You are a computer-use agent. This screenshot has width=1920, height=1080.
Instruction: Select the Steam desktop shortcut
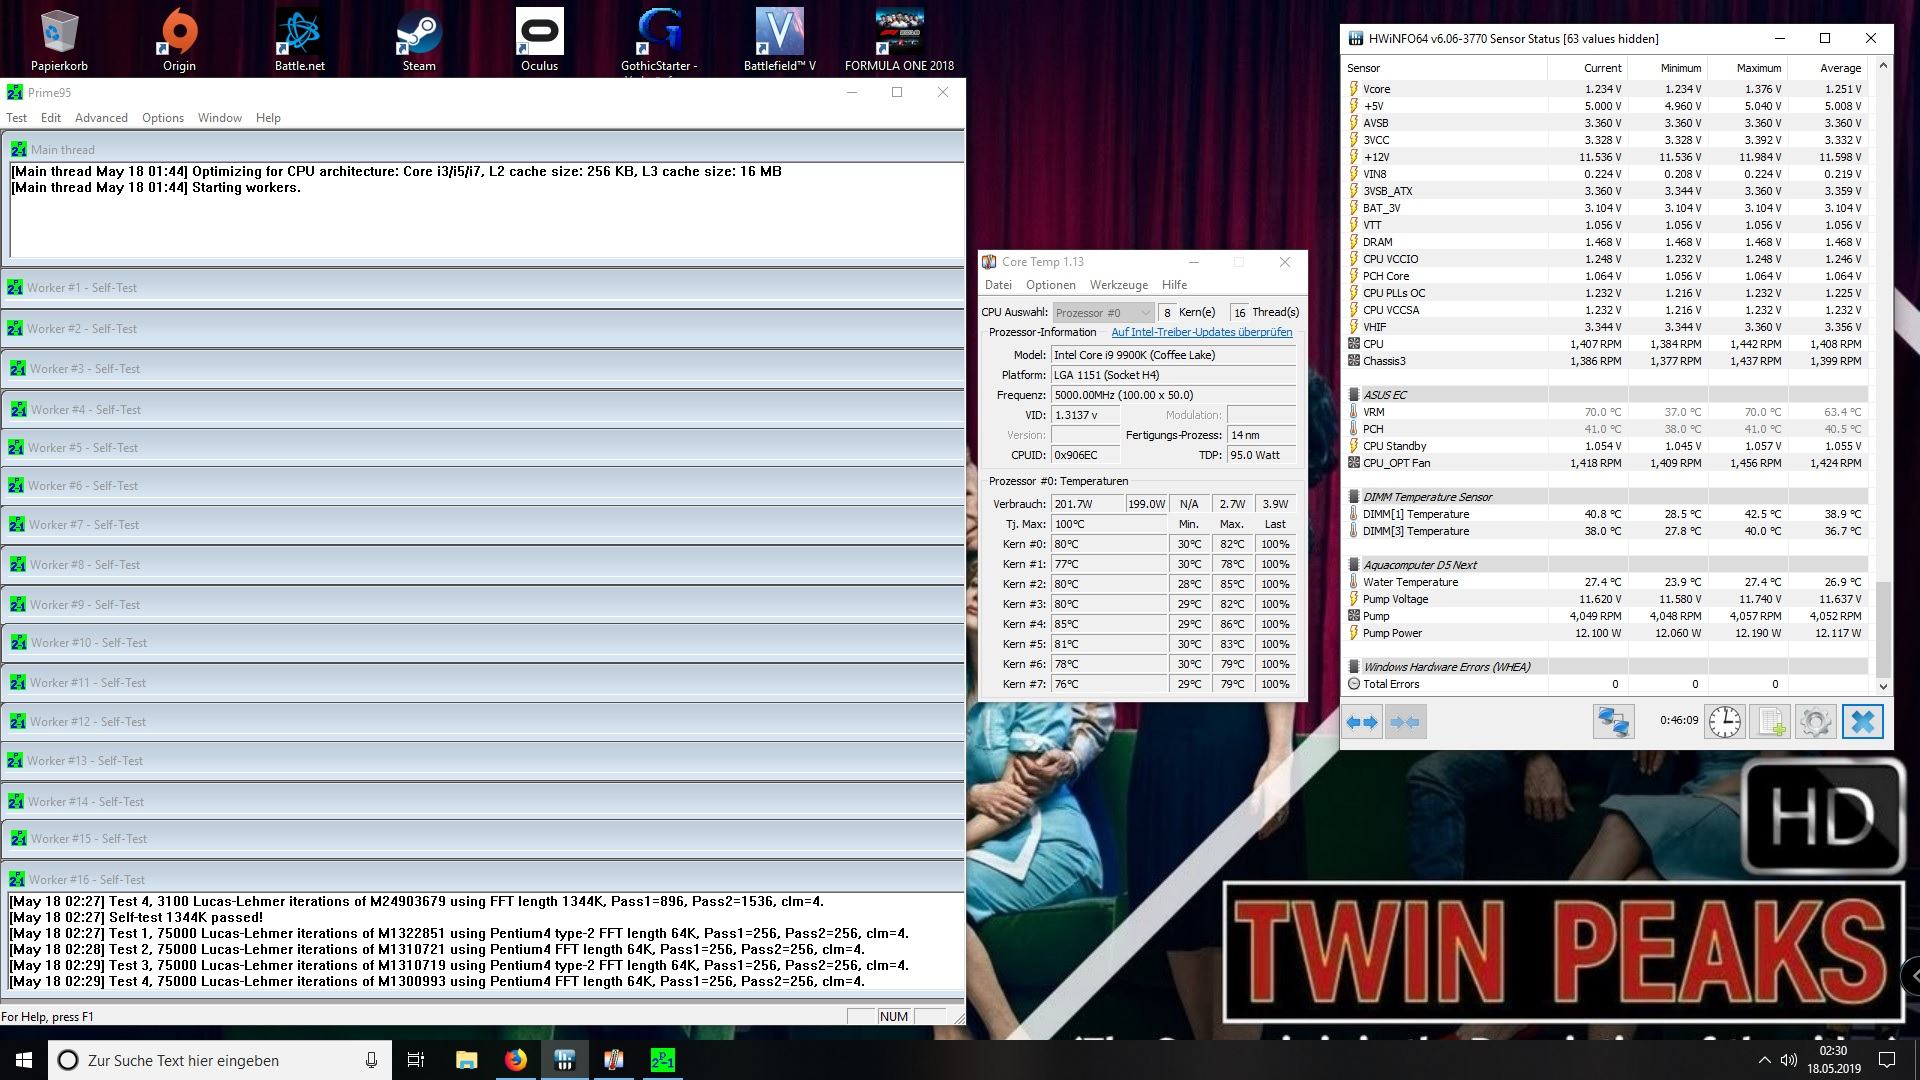(x=419, y=40)
